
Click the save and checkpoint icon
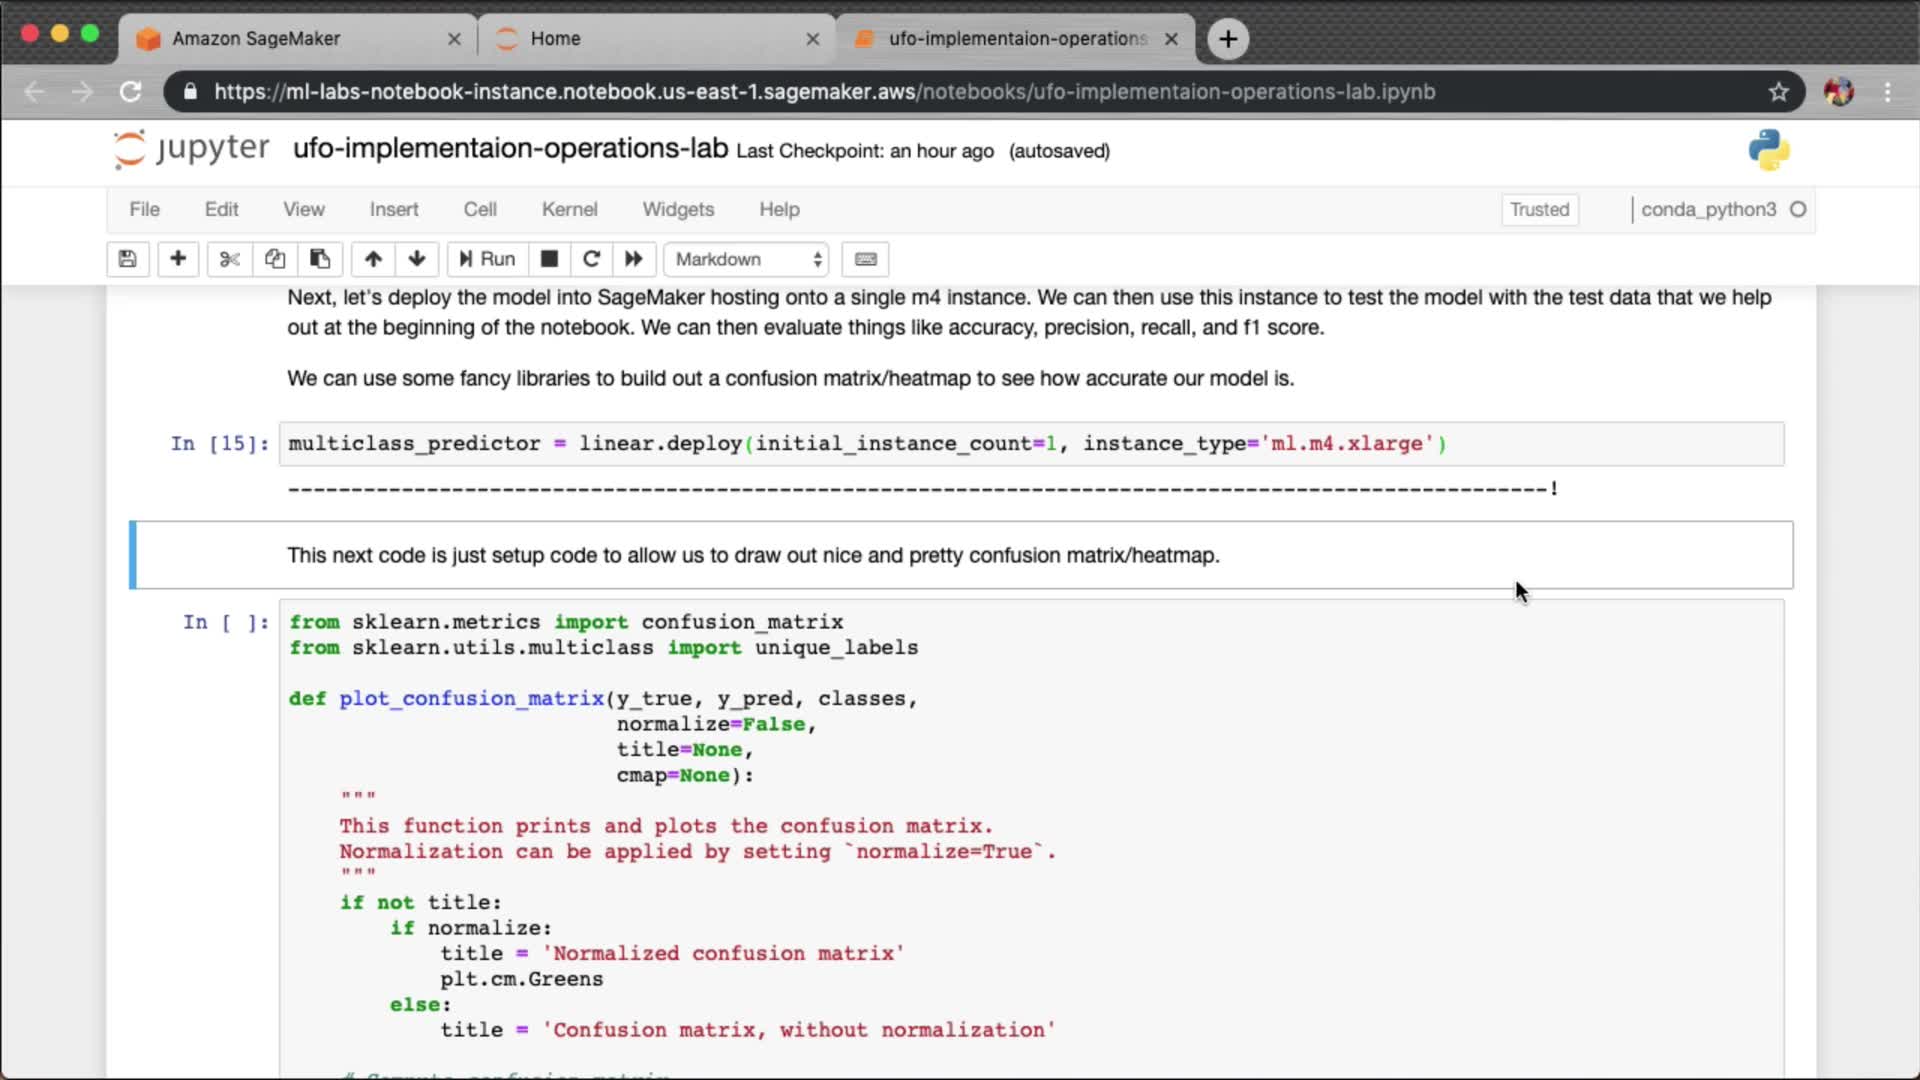[127, 259]
